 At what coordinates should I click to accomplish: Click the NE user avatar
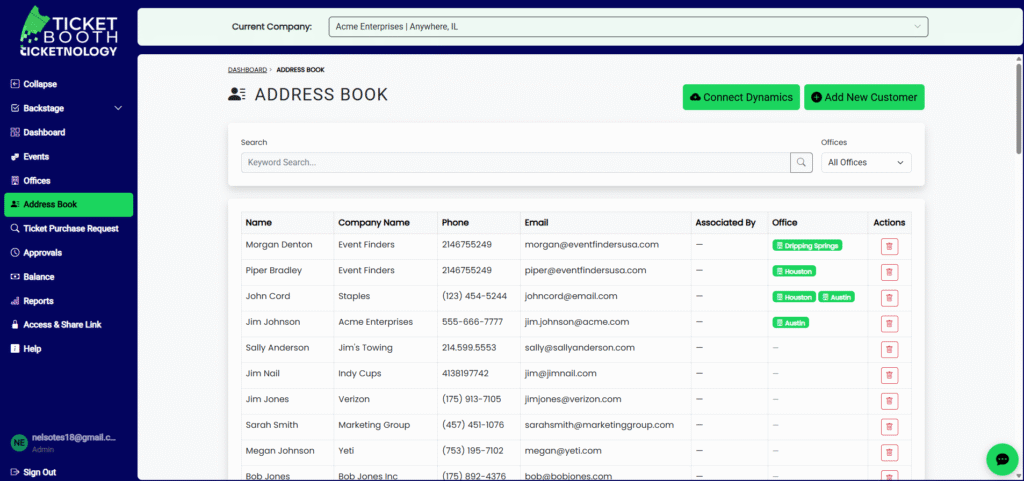(19, 442)
